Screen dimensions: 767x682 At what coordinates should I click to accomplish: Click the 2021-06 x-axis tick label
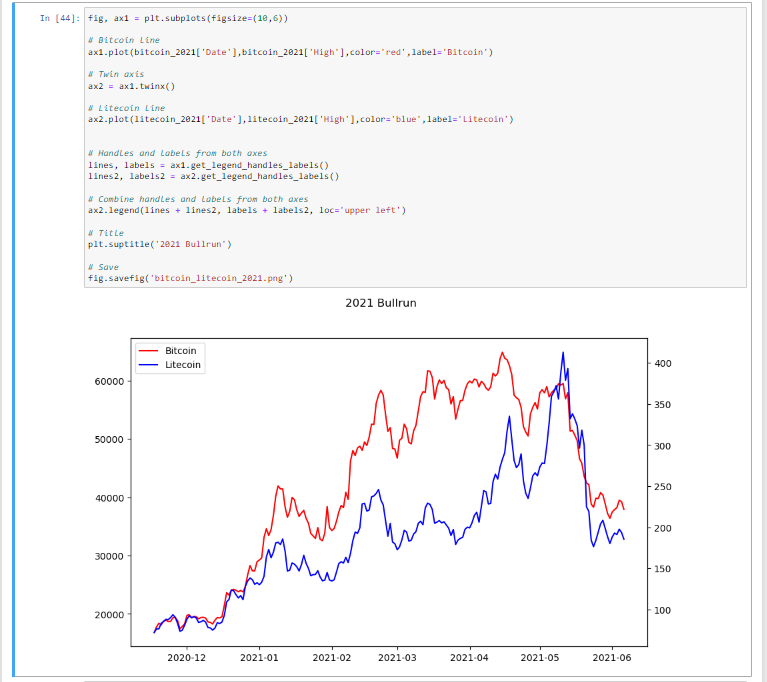coord(611,657)
